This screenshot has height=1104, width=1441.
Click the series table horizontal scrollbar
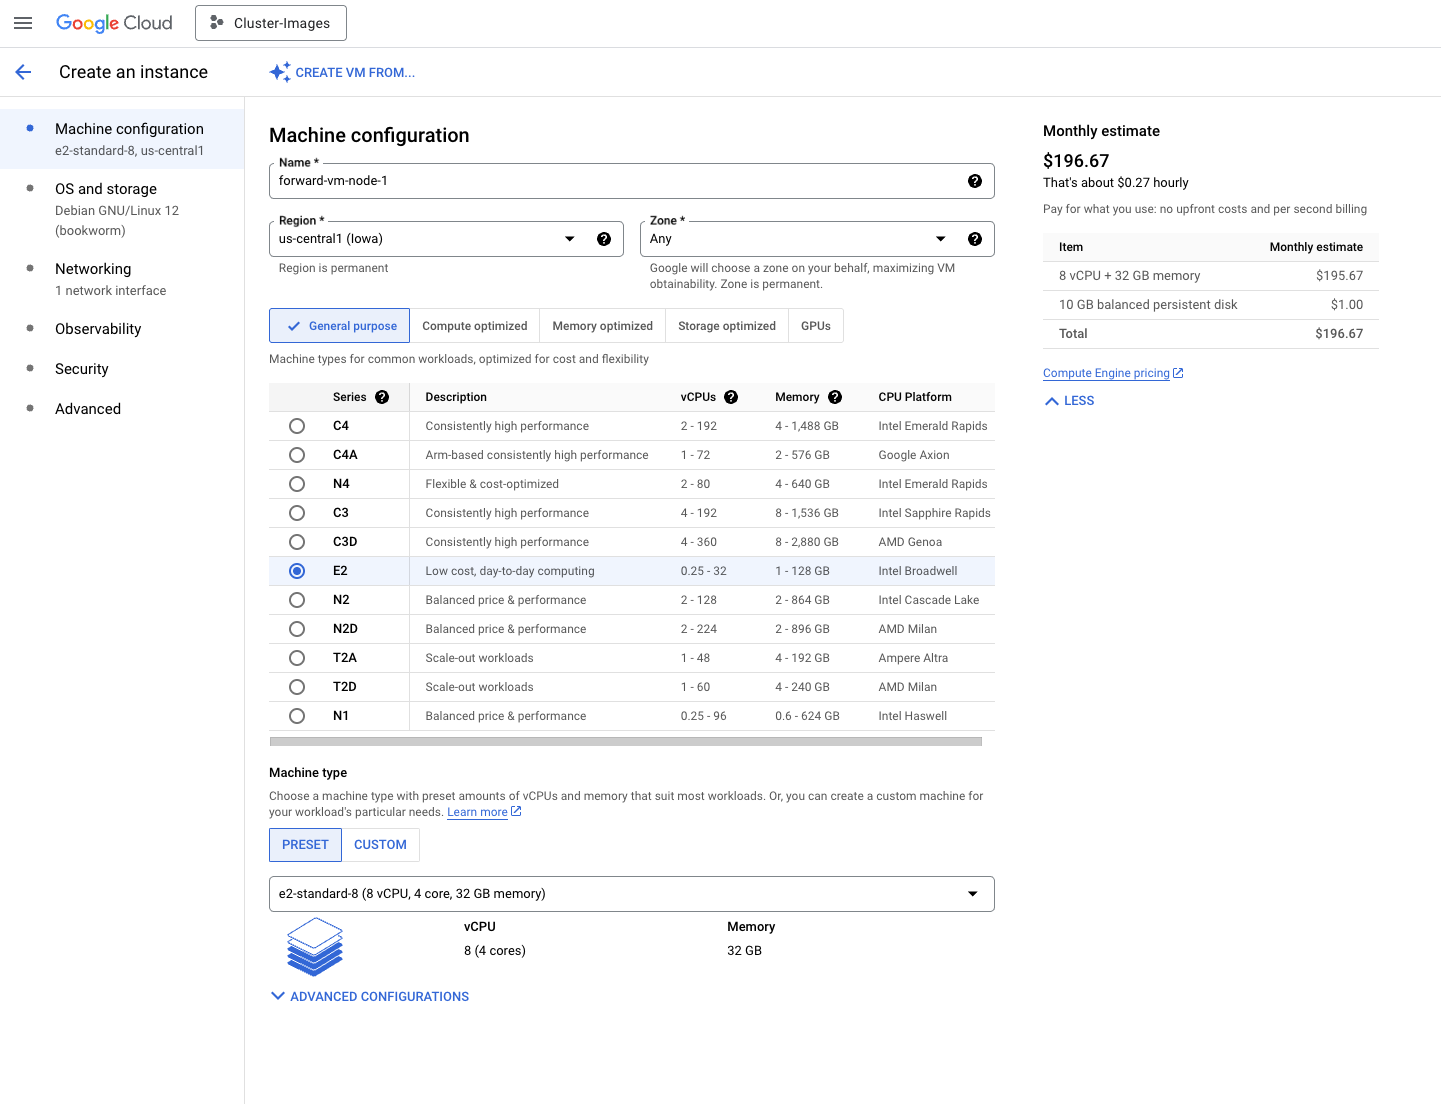click(x=625, y=742)
